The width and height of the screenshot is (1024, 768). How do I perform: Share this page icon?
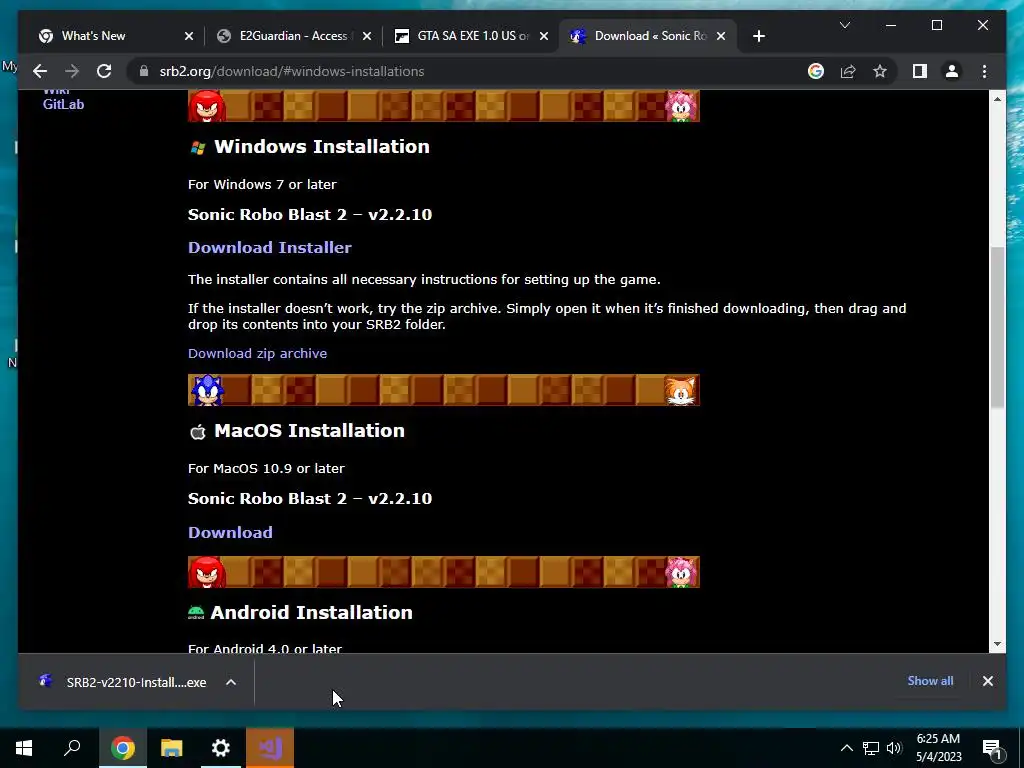(x=848, y=71)
